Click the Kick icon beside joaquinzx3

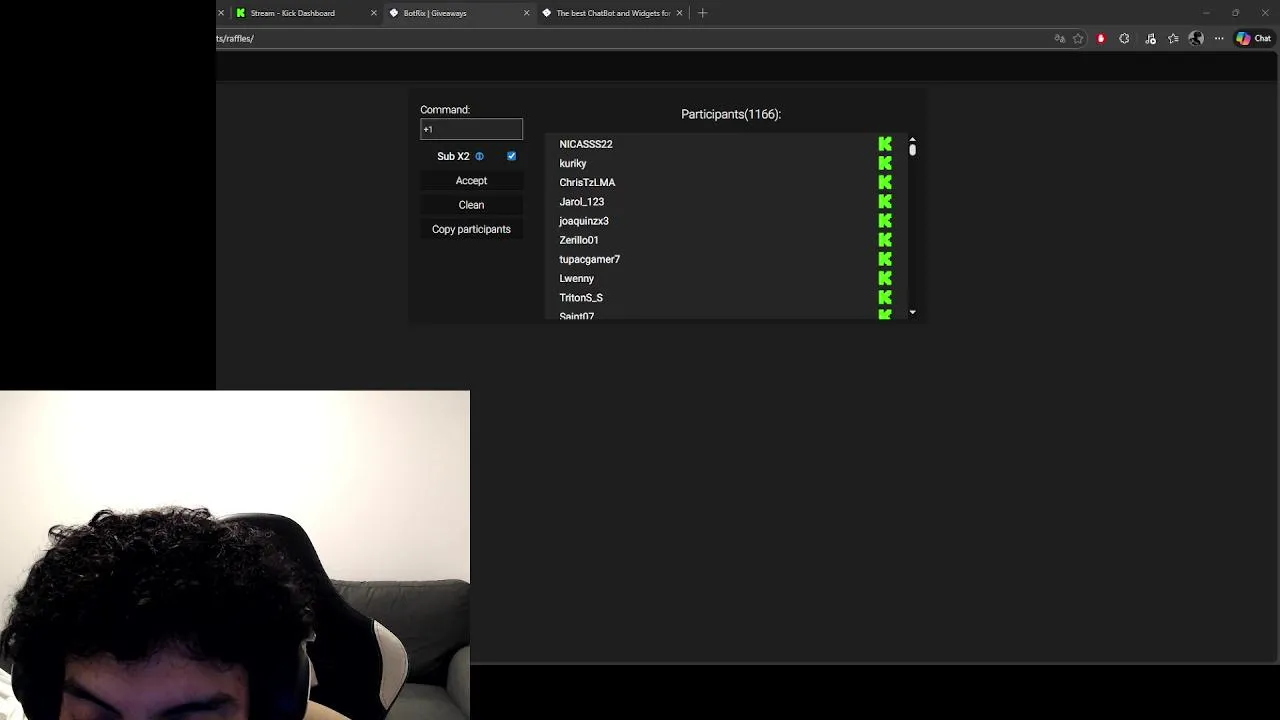click(x=885, y=221)
